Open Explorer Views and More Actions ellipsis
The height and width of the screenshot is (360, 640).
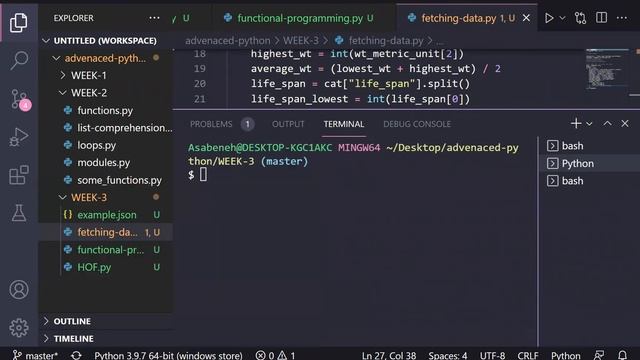(154, 18)
